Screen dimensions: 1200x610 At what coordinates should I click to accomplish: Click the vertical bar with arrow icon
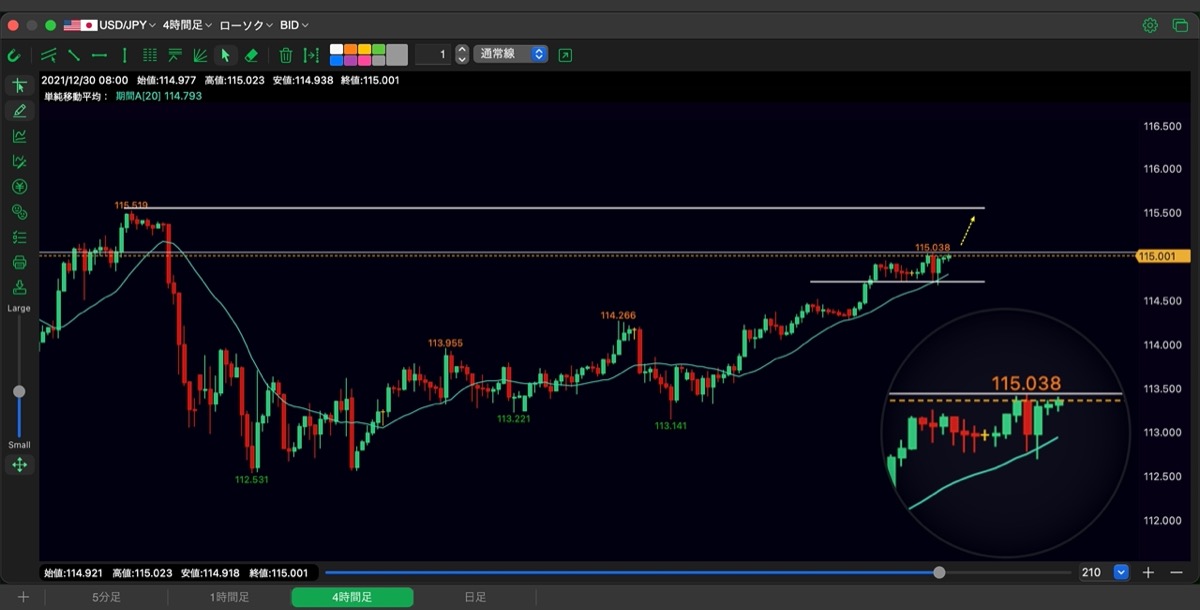tap(311, 55)
